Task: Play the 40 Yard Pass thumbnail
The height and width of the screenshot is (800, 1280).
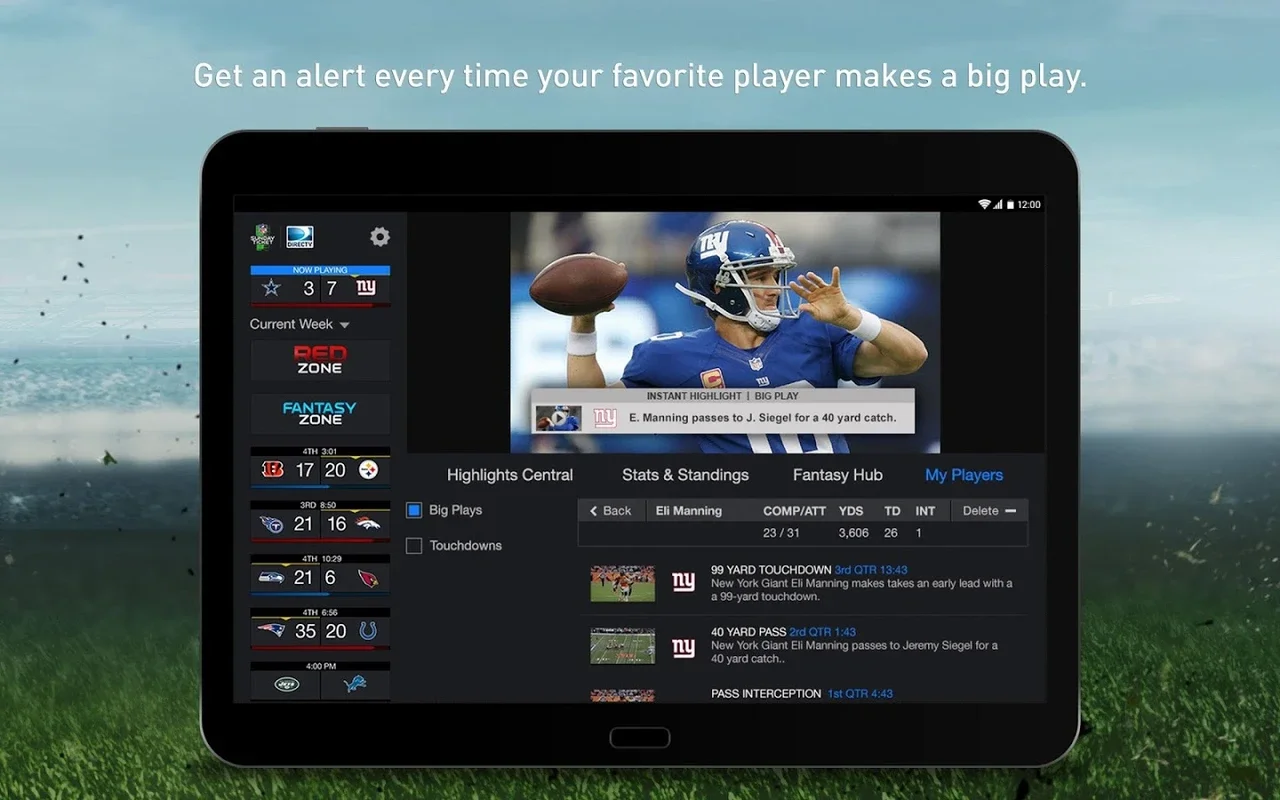Action: pos(622,646)
